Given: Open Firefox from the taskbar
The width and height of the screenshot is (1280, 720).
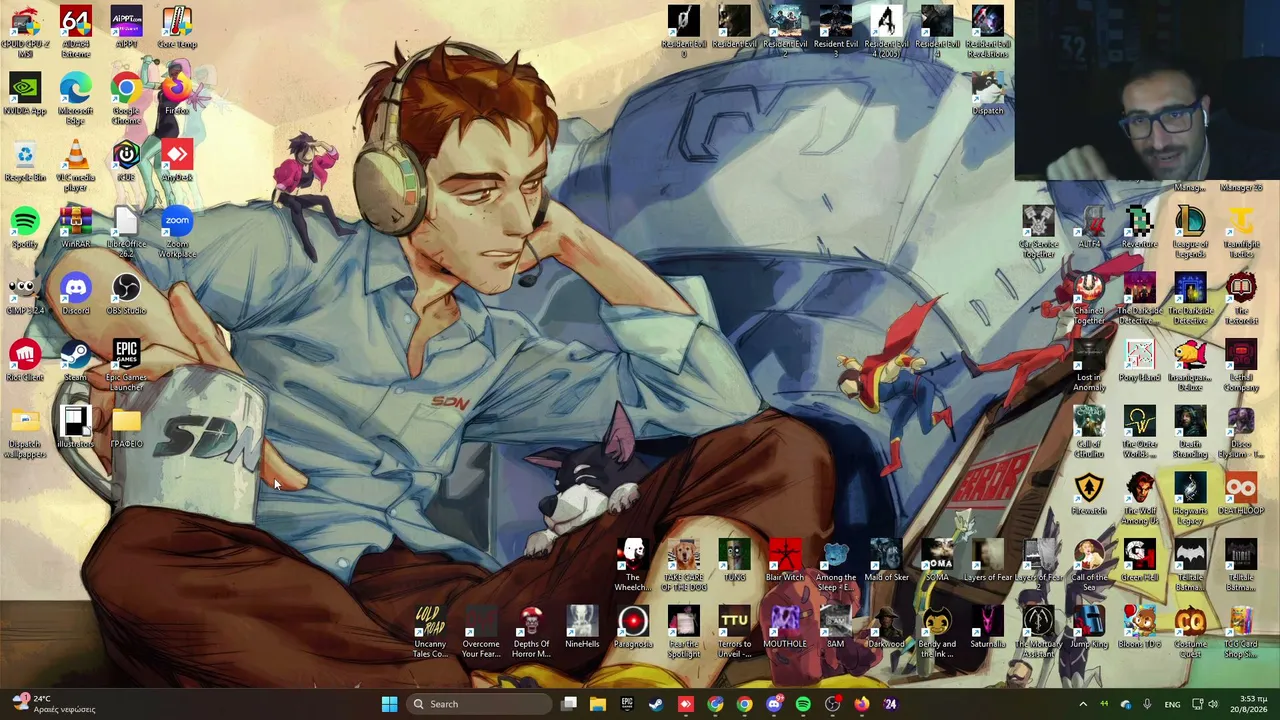Looking at the screenshot, I should (861, 704).
